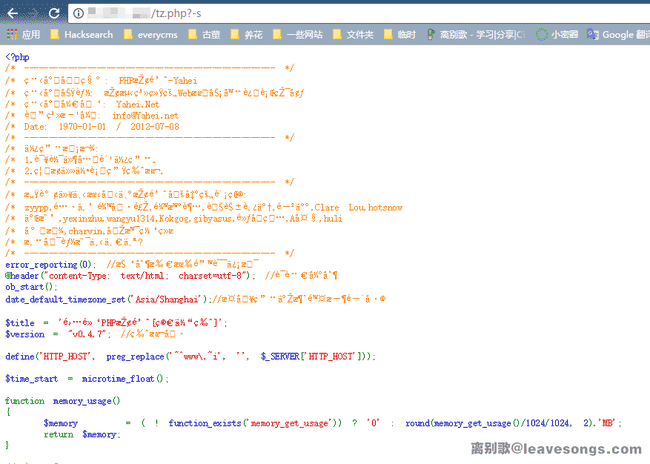The image size is (650, 464).
Task: Click the opening <?php tag text
Action: pyautogui.click(x=17, y=58)
